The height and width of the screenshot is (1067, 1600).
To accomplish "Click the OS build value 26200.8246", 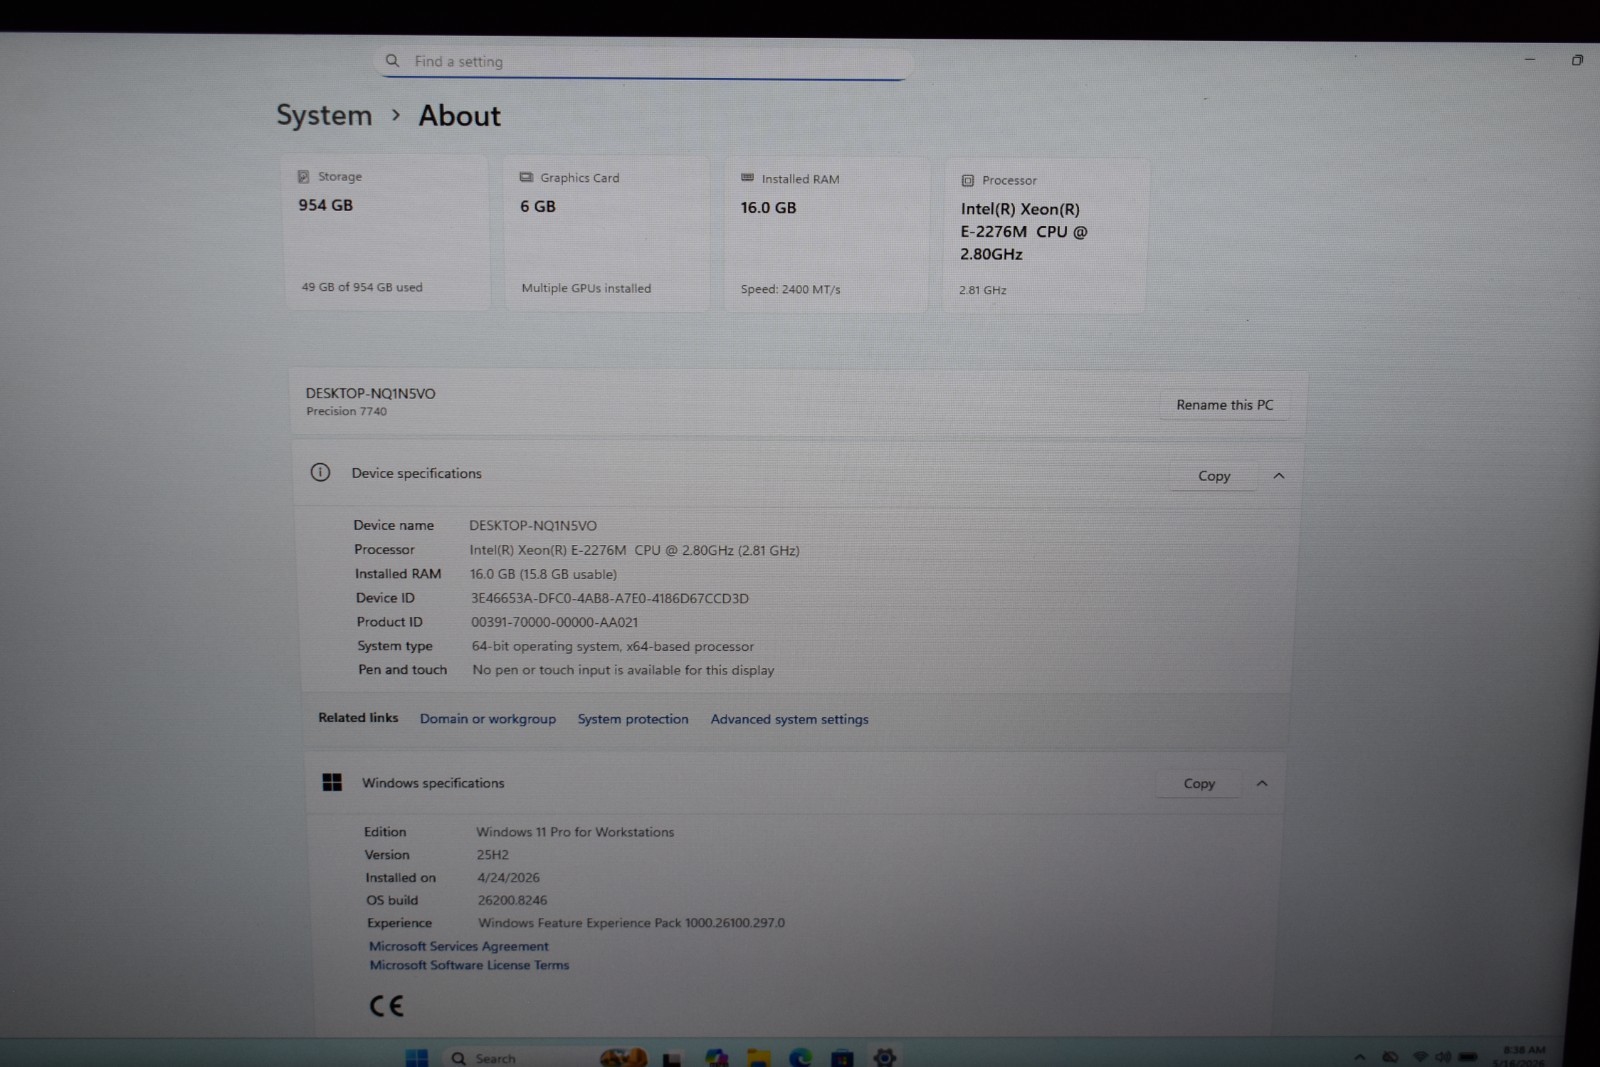I will click(512, 900).
